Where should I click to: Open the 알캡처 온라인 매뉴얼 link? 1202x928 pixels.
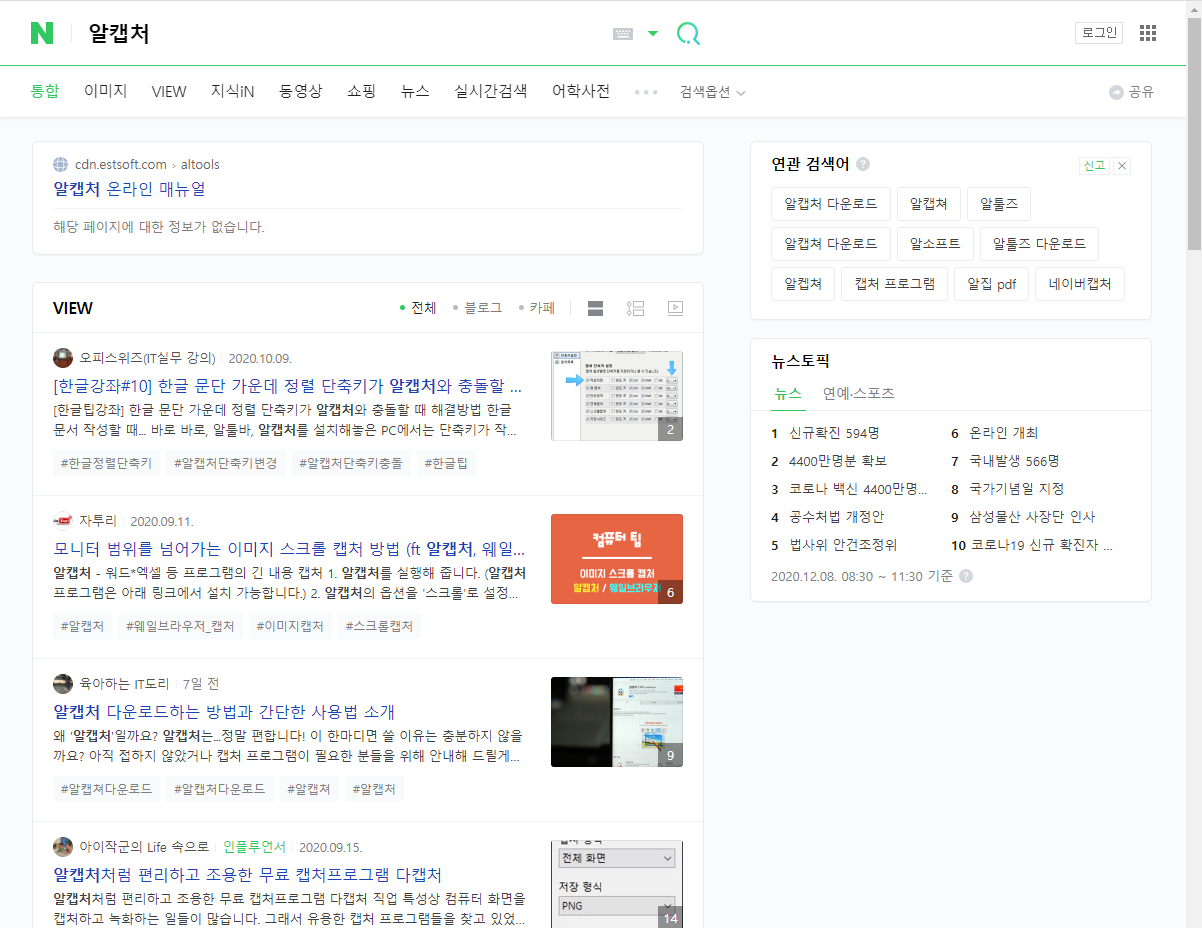(130, 189)
